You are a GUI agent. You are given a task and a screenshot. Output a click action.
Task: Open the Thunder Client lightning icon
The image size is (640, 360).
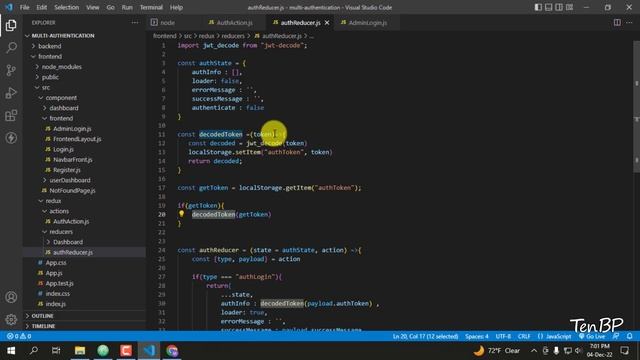point(11,138)
